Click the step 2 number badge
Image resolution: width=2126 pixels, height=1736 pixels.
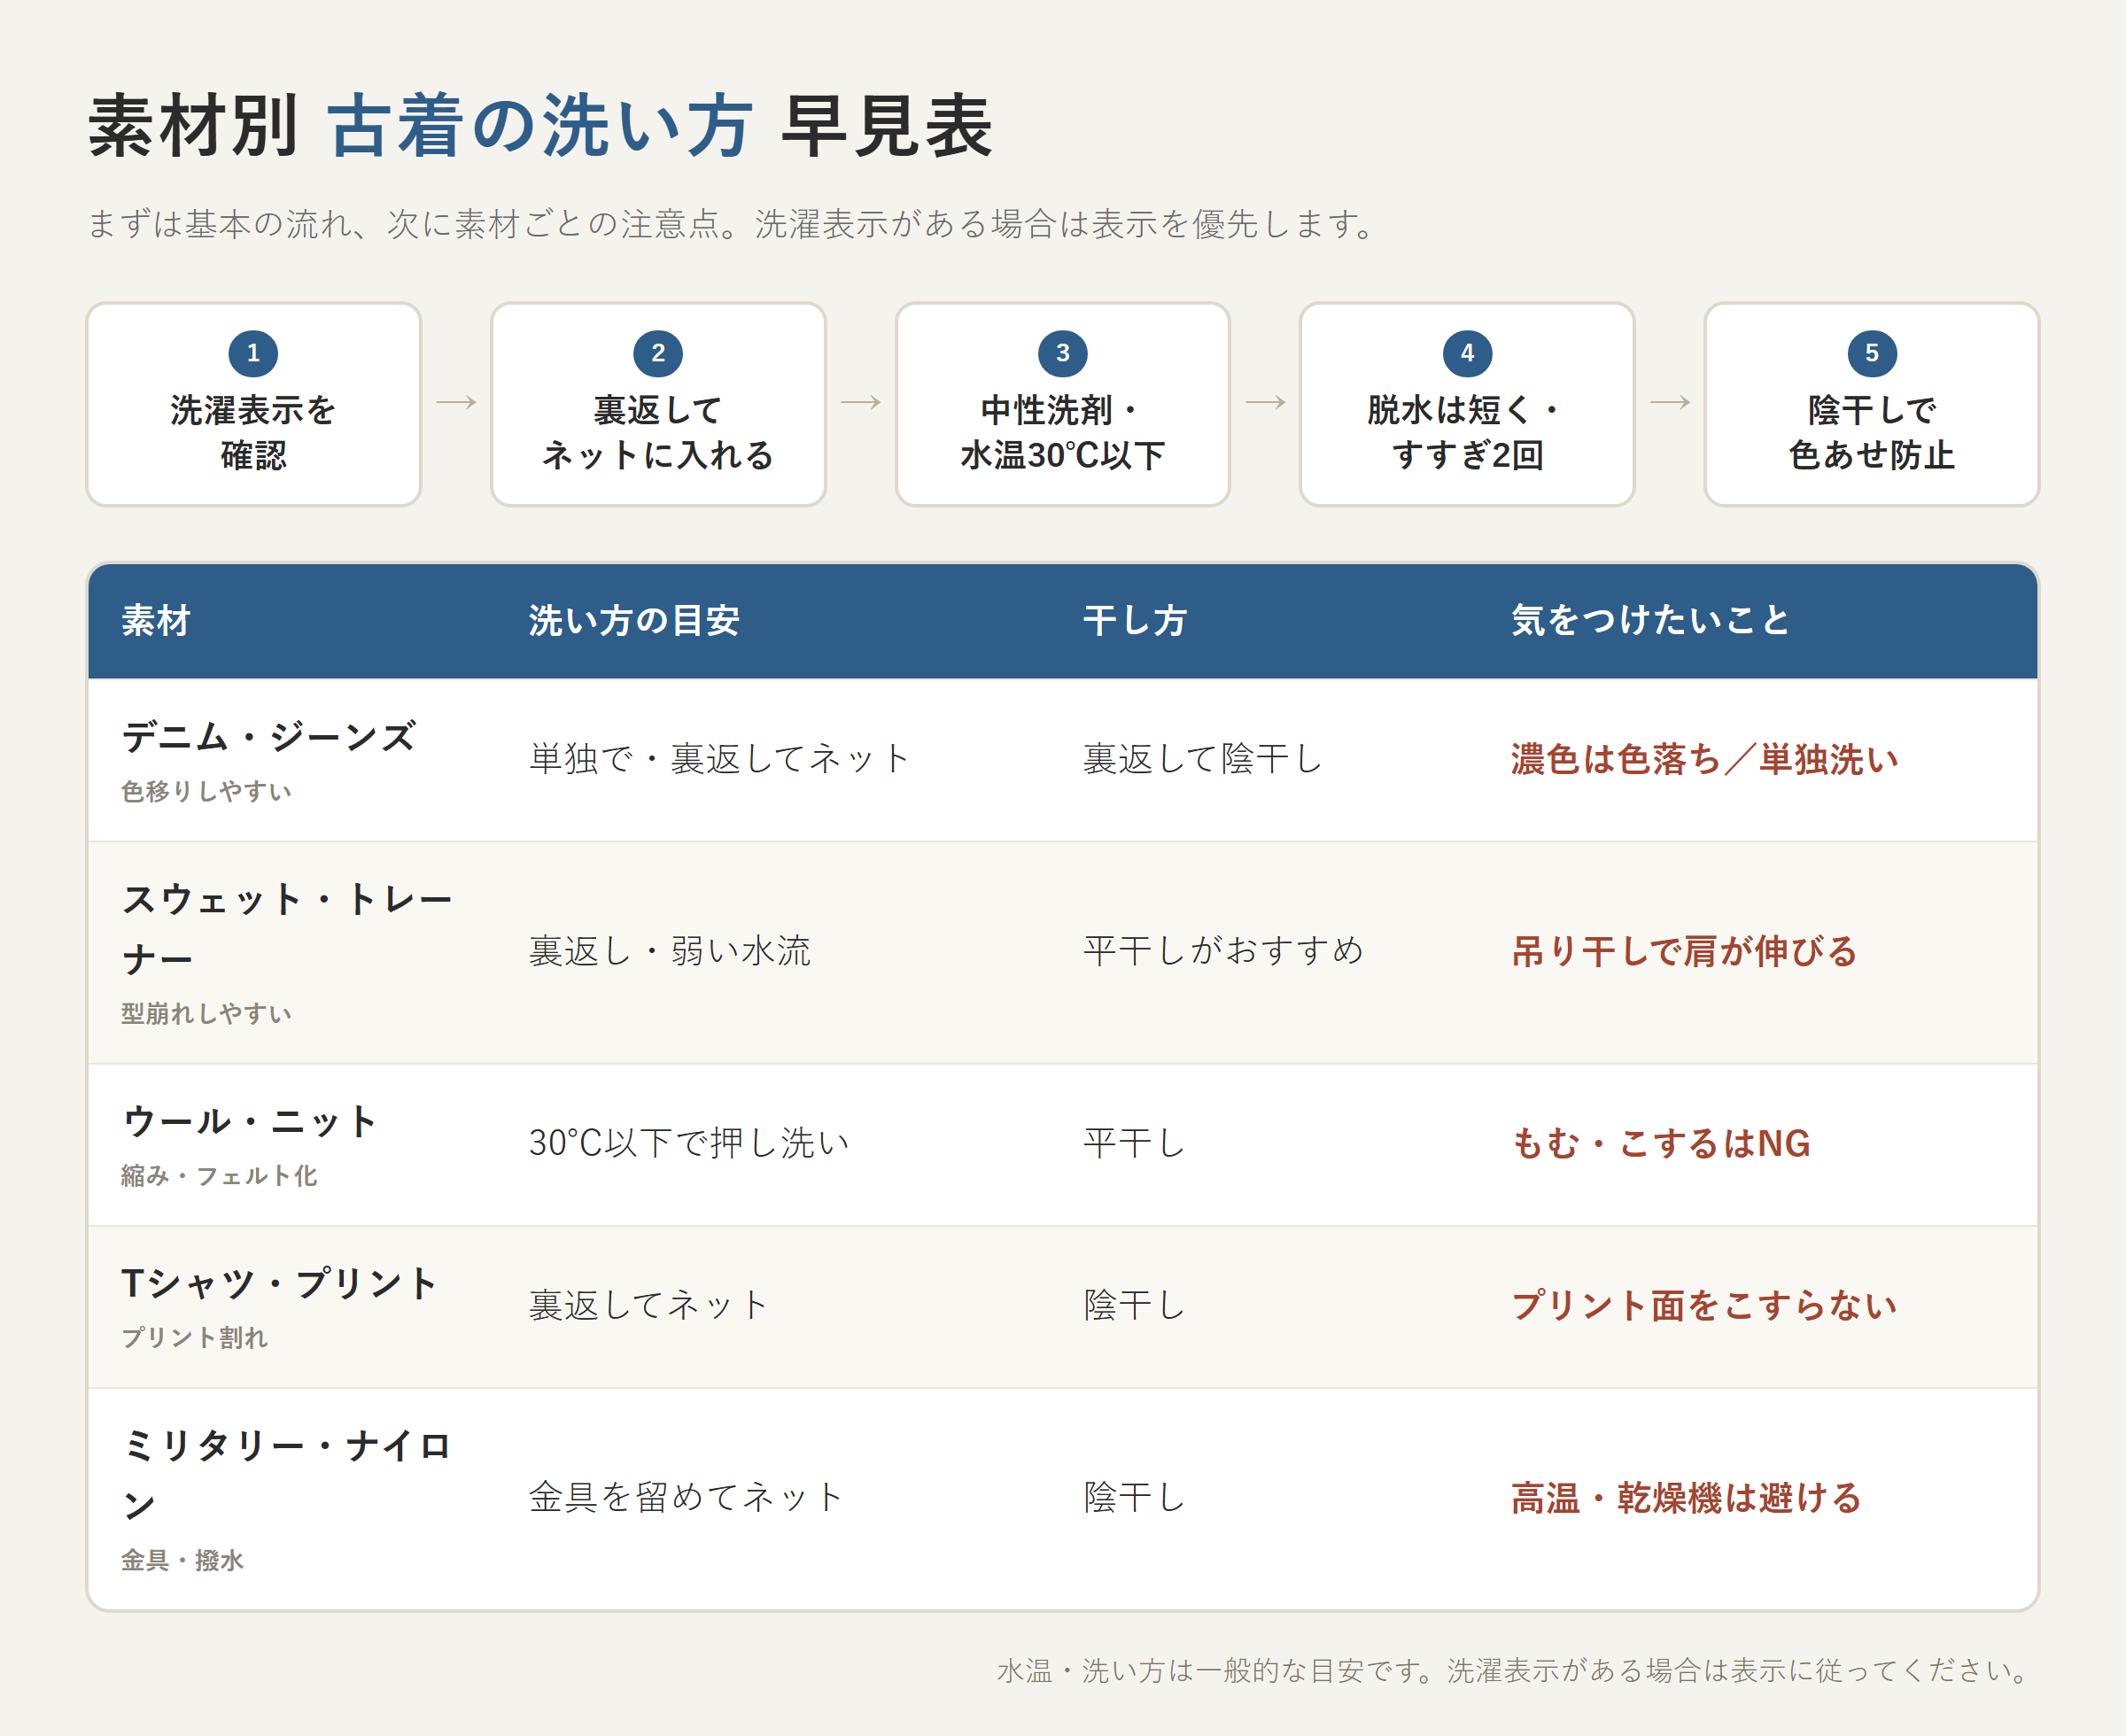[x=658, y=353]
